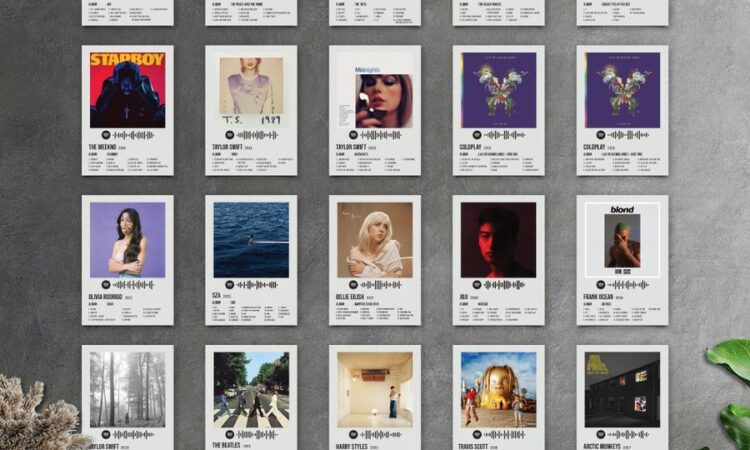Click the Spotify logo on Frank Ocean's poster
This screenshot has height=450, width=750.
pyautogui.click(x=602, y=284)
